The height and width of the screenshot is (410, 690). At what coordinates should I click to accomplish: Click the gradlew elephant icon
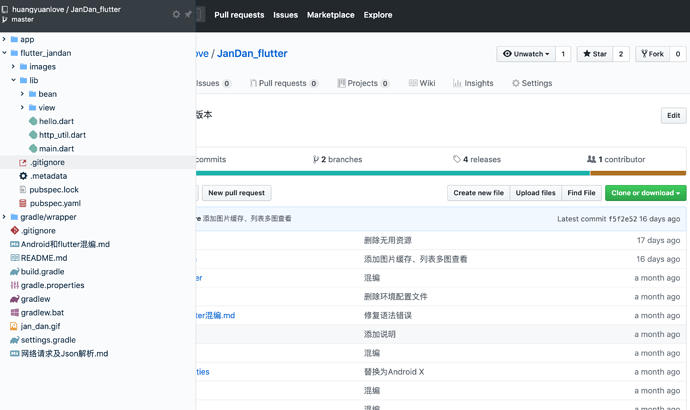(15, 299)
